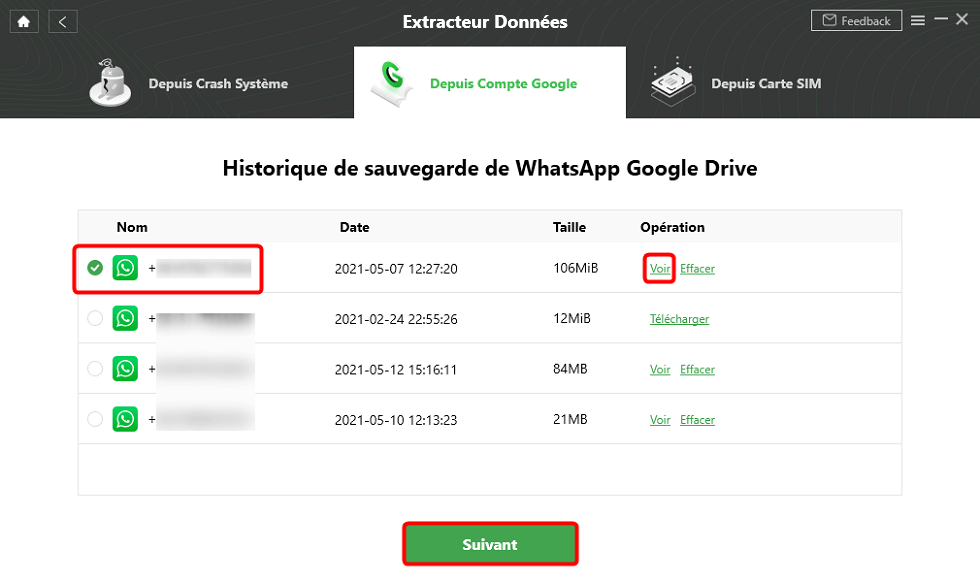Click the 84MB size value
The image size is (980, 582).
click(x=570, y=369)
